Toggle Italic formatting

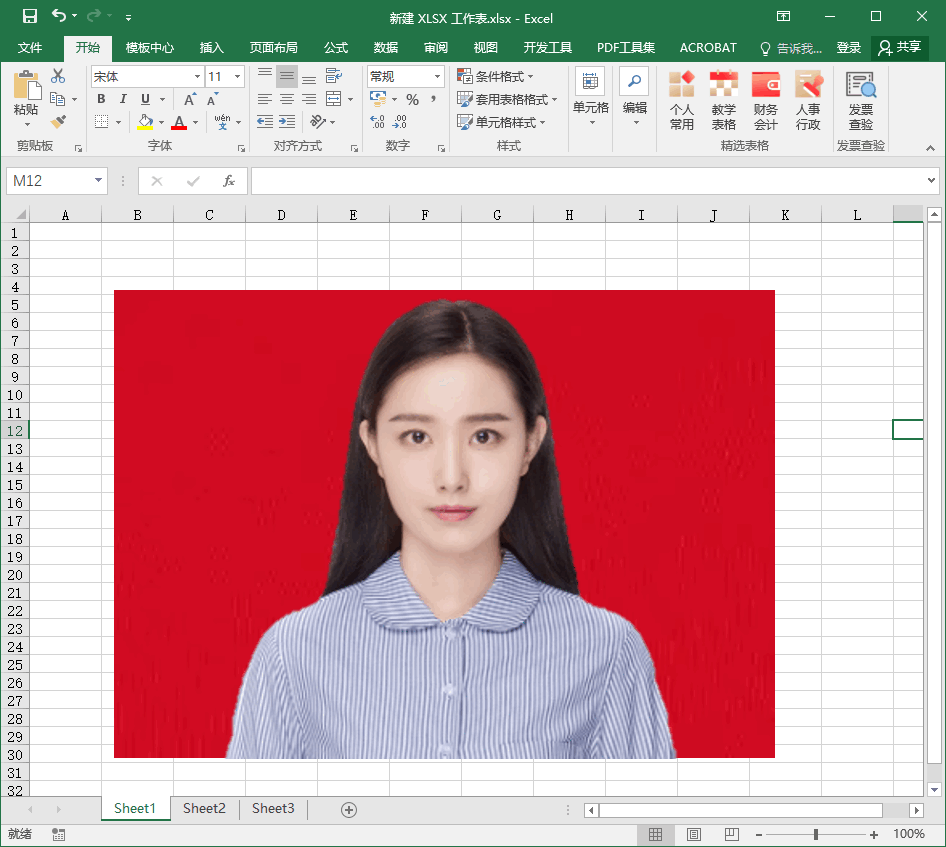123,99
